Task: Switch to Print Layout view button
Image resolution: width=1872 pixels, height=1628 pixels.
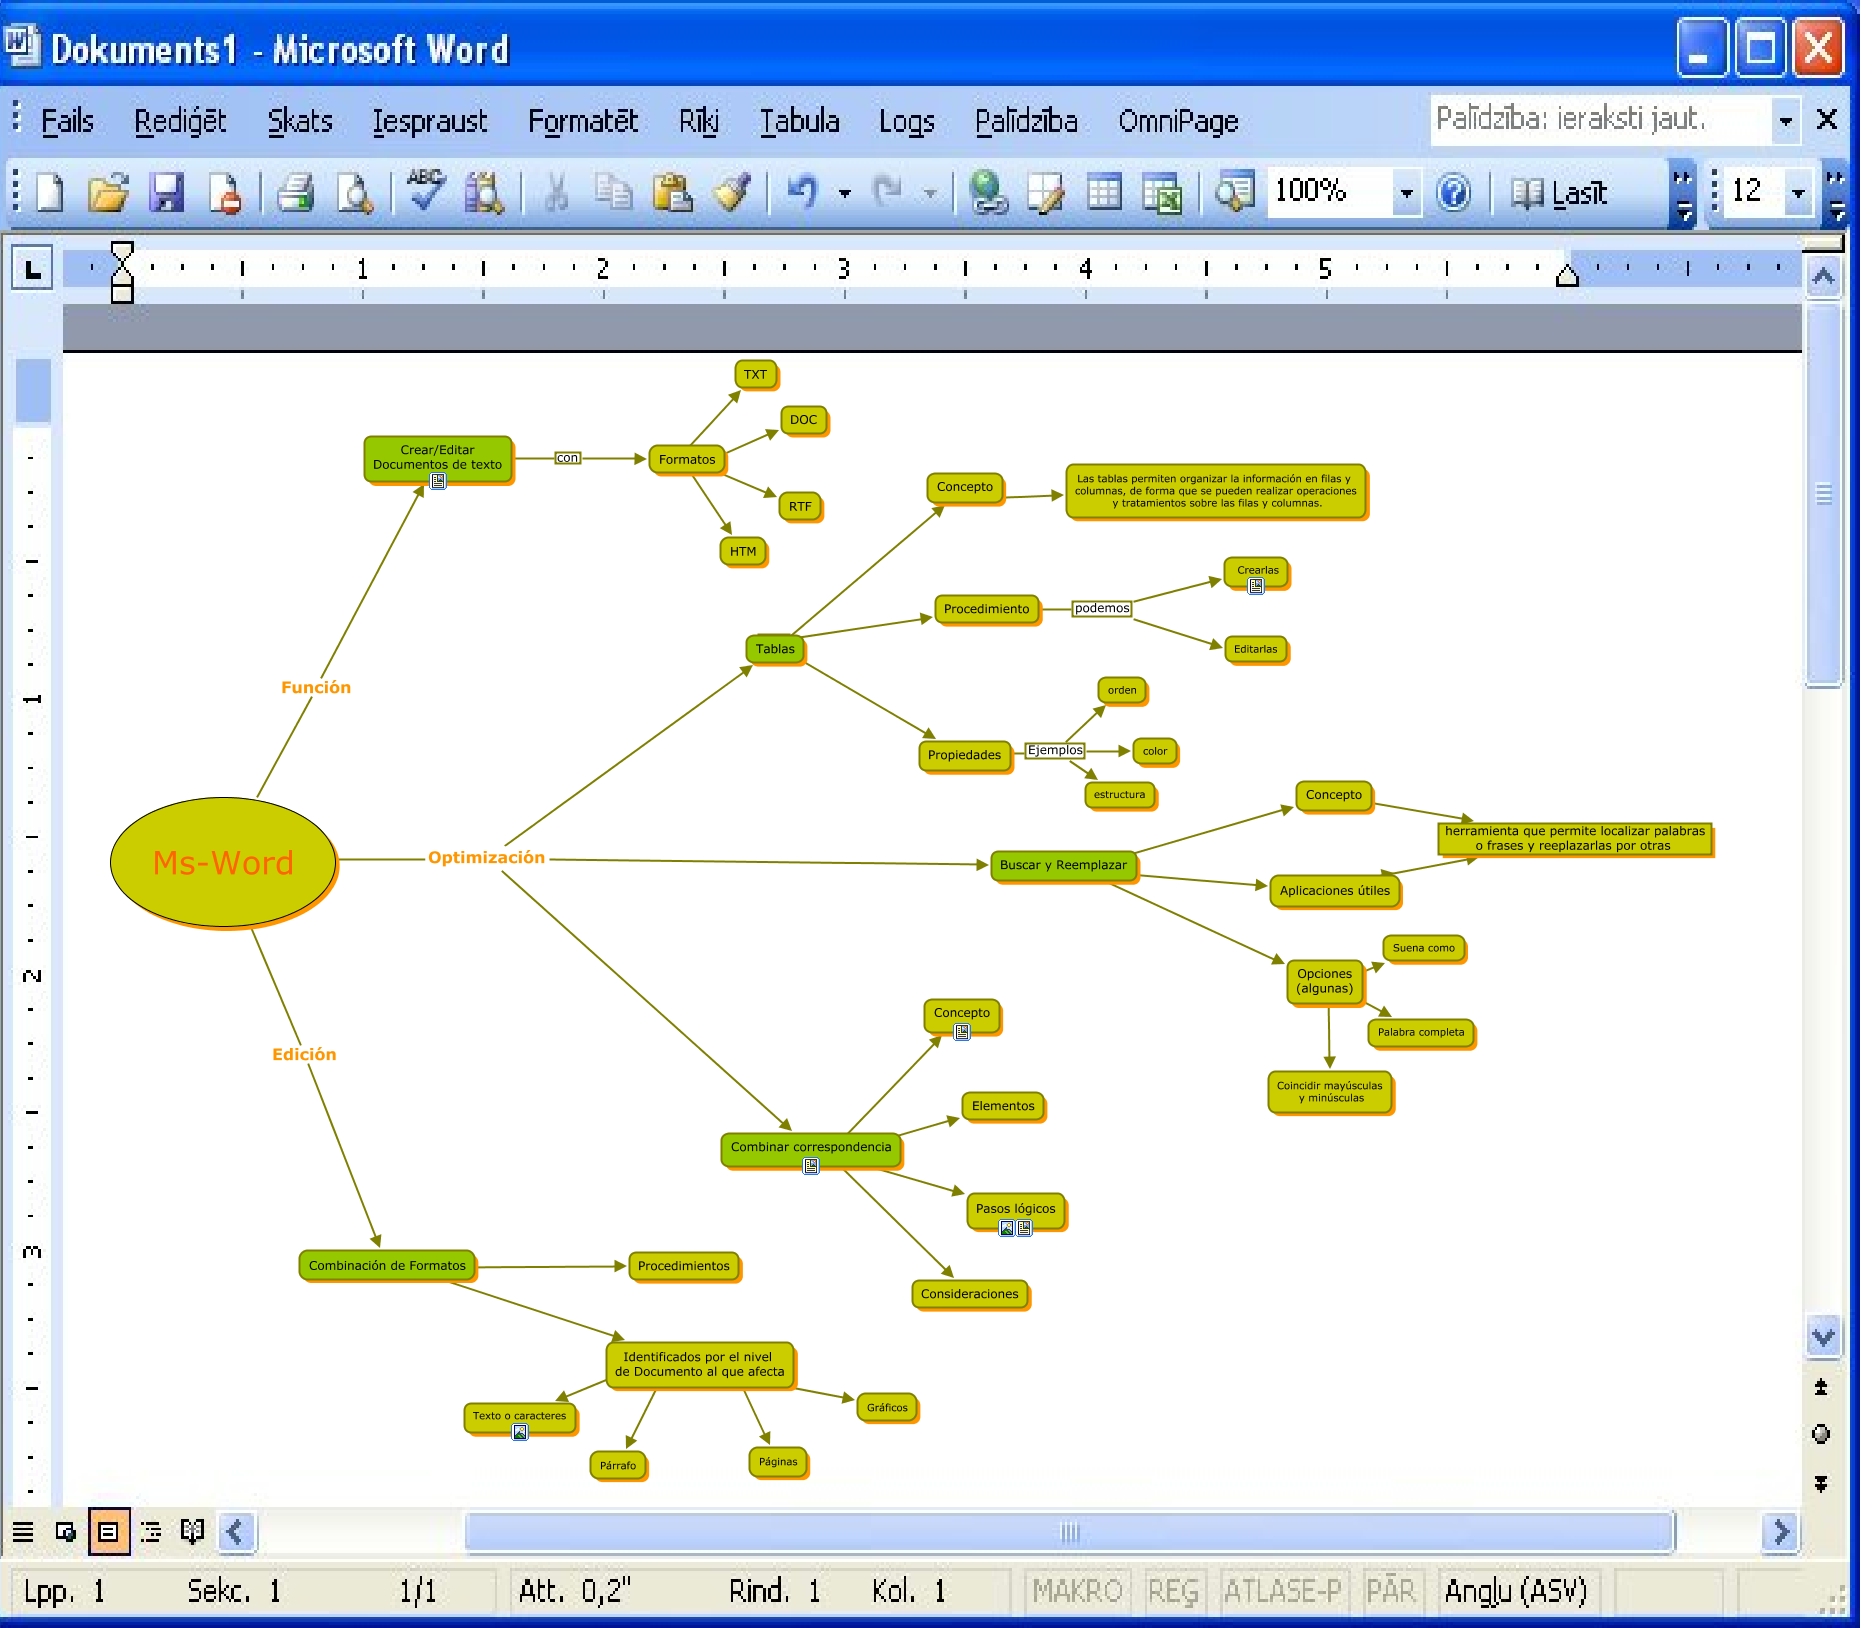Action: click(x=108, y=1532)
